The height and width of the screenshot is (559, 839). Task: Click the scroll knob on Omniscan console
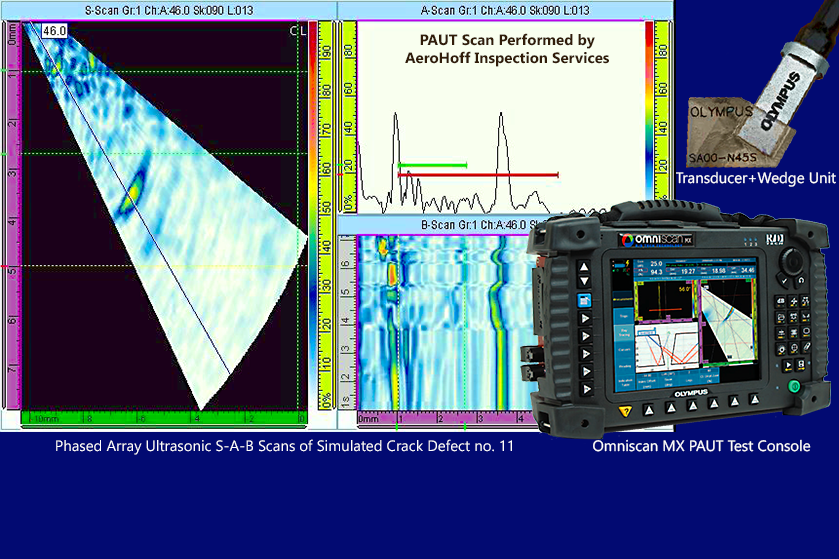click(792, 262)
